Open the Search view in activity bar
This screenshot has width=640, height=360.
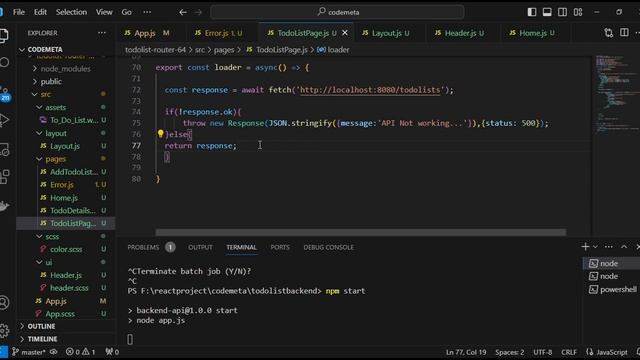pos(4,62)
